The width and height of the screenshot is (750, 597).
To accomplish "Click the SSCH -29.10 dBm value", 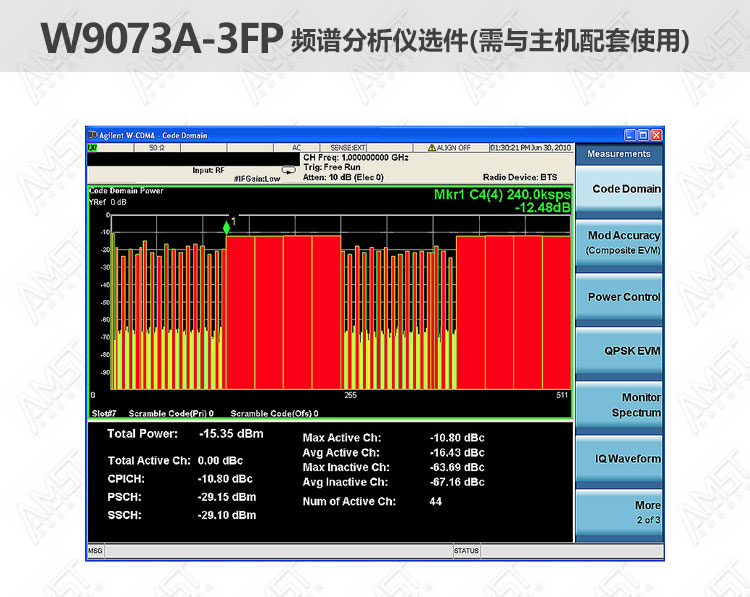I will [227, 515].
